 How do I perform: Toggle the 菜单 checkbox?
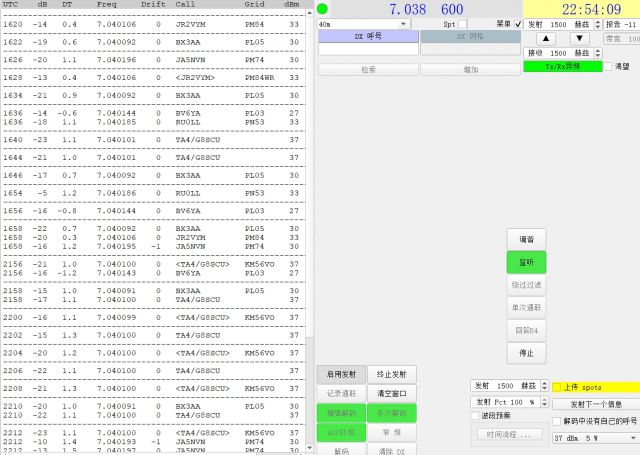coord(517,23)
